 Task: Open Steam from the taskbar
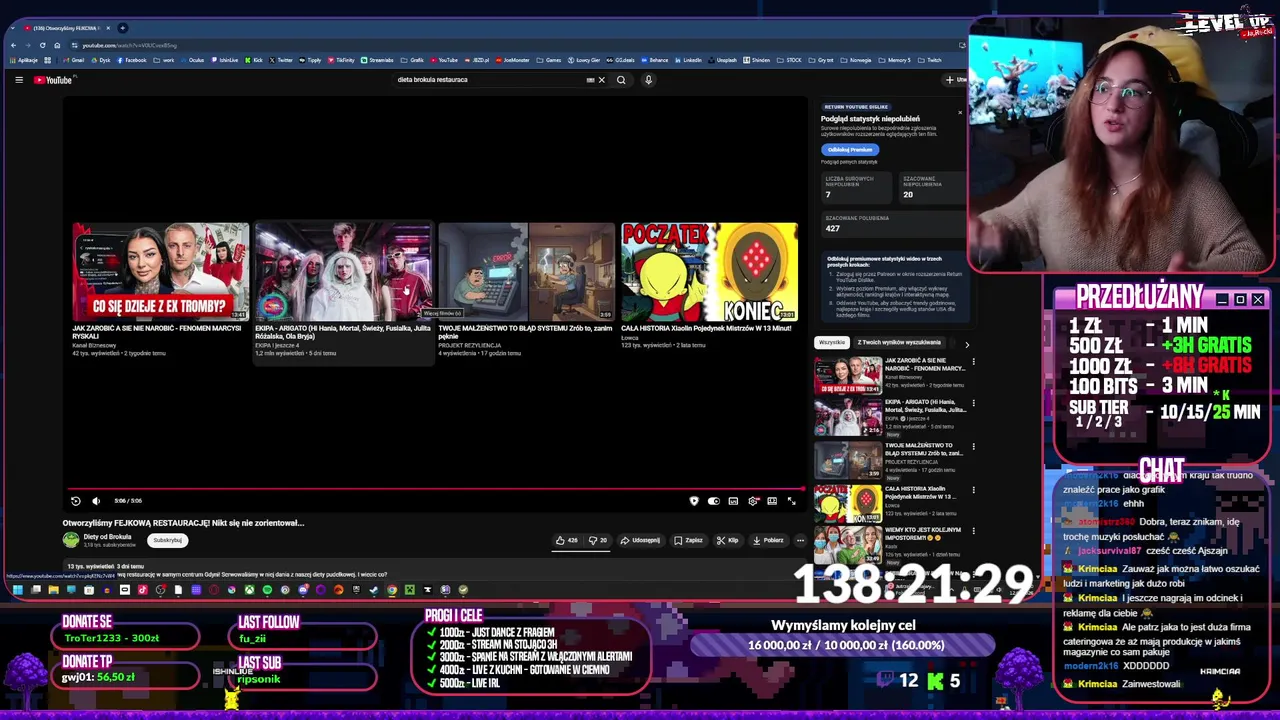point(373,590)
